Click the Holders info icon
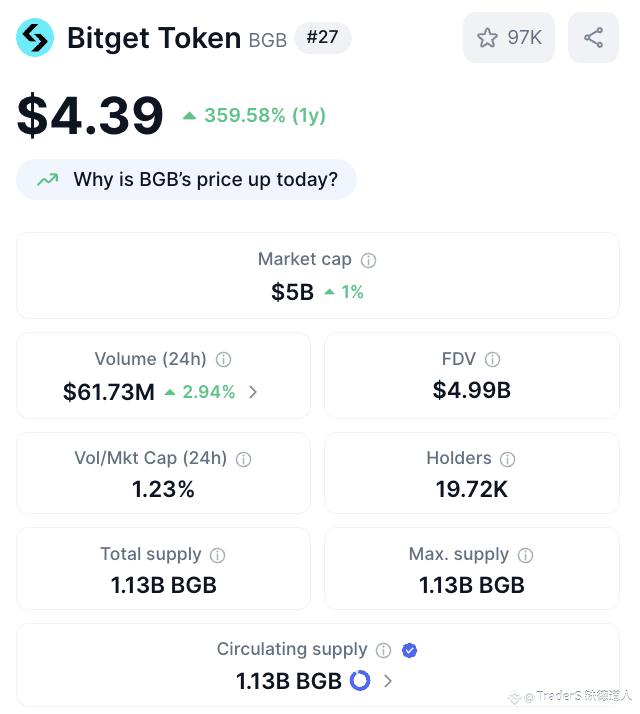Viewport: 640px width, 714px height. 507,459
